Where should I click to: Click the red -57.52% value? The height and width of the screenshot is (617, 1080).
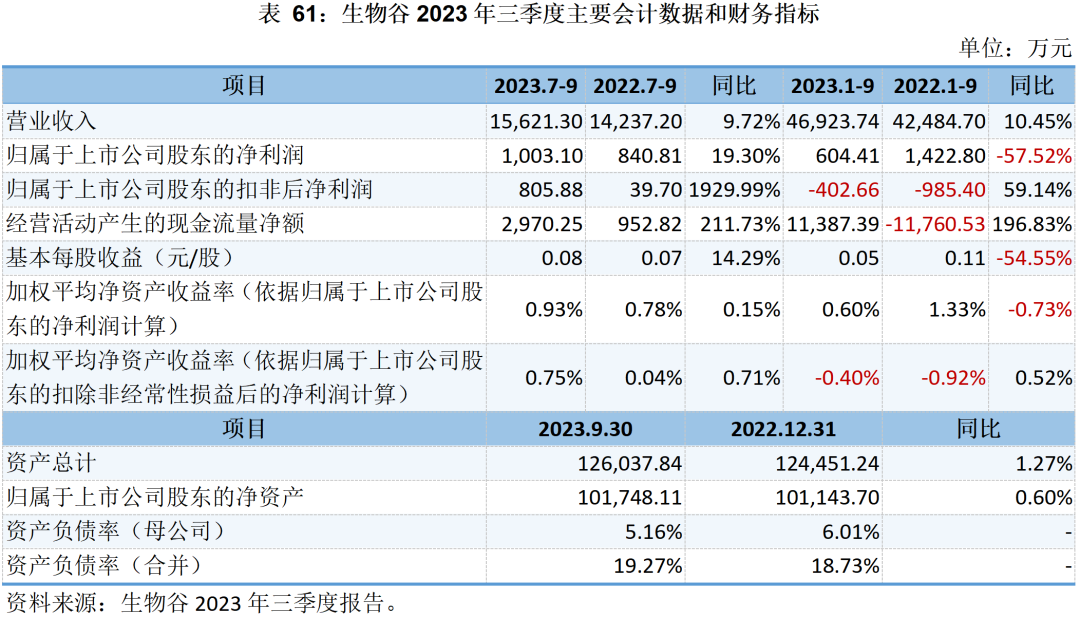tap(1033, 155)
